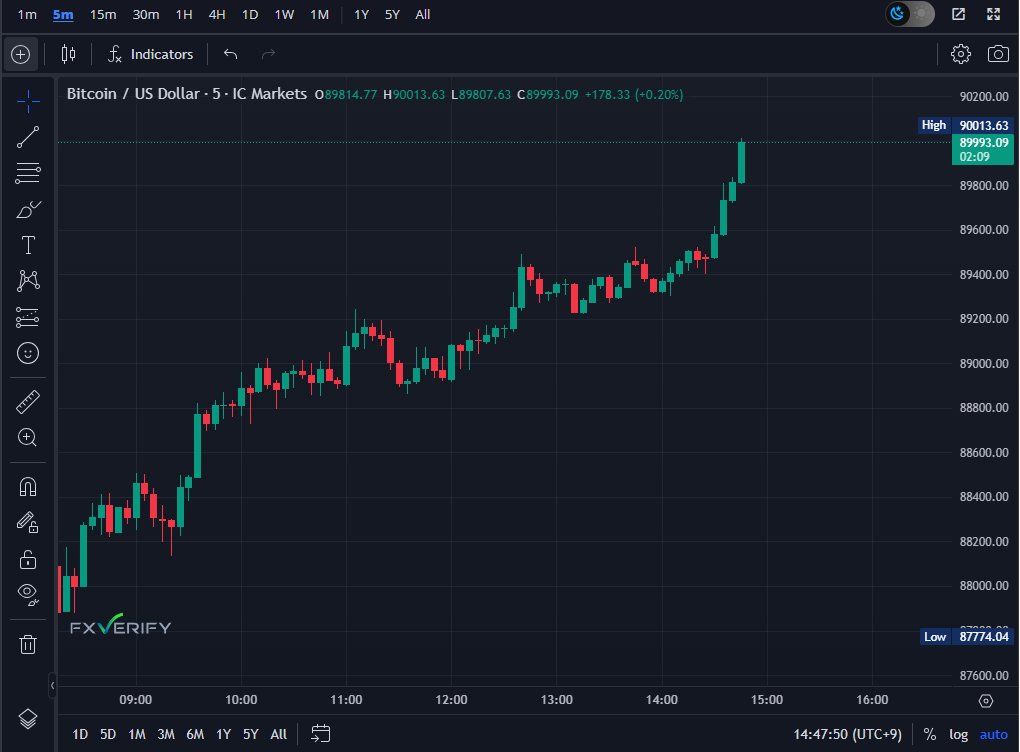Set bottom date range to 1Y
This screenshot has height=752, width=1020.
point(224,734)
